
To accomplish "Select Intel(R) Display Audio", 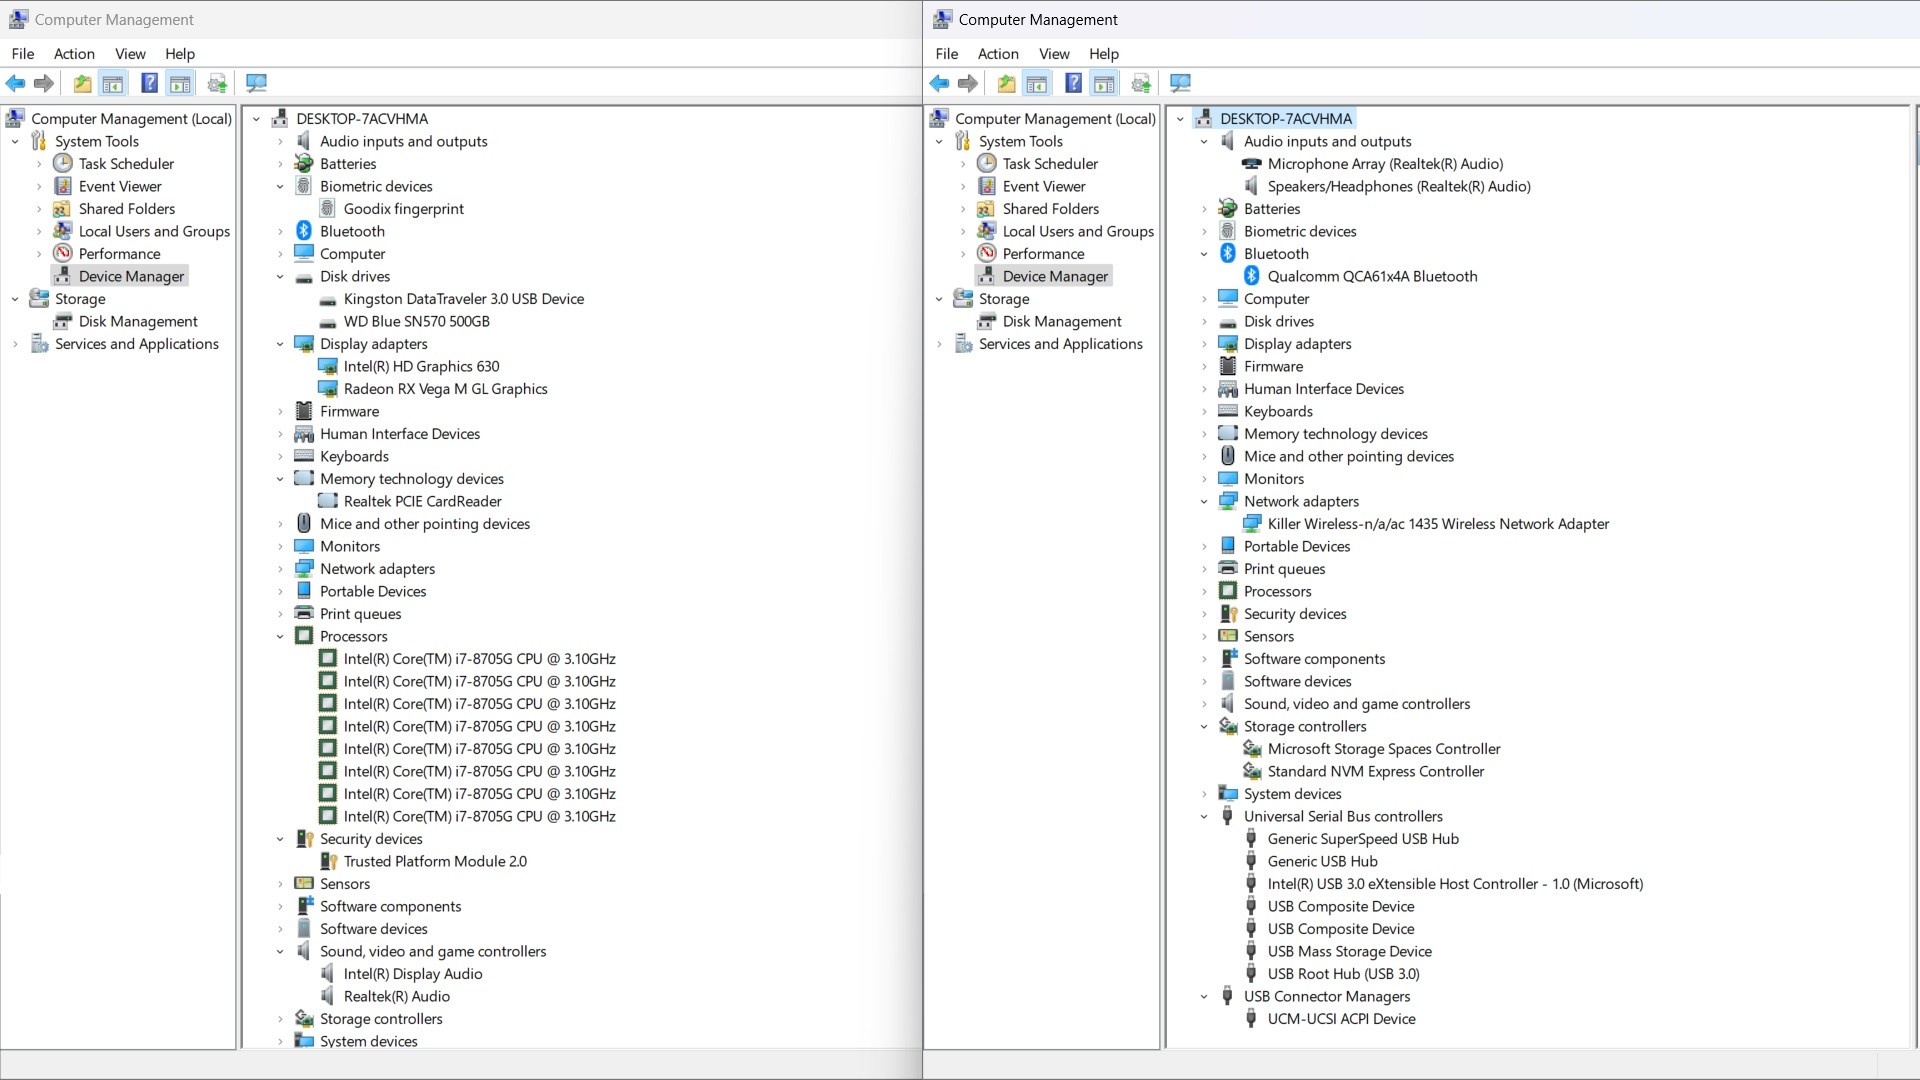I will pos(413,974).
